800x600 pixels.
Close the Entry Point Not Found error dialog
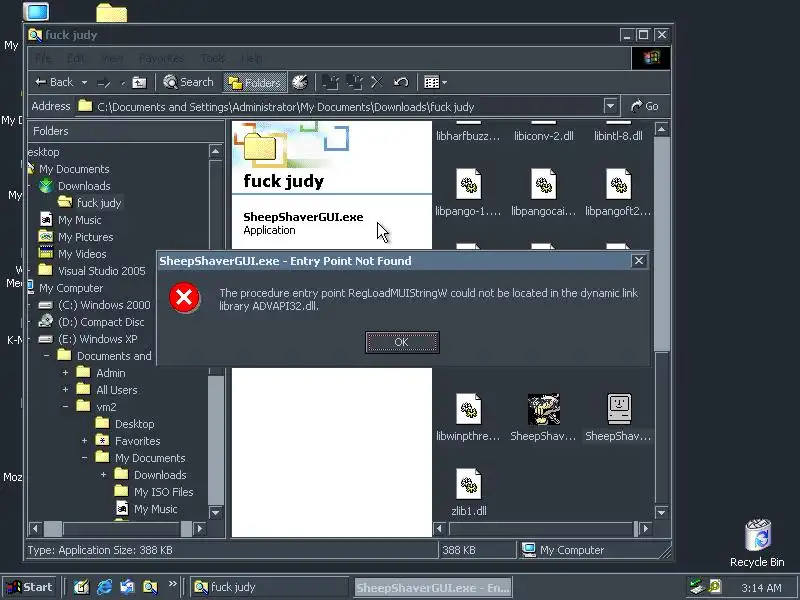tap(638, 261)
